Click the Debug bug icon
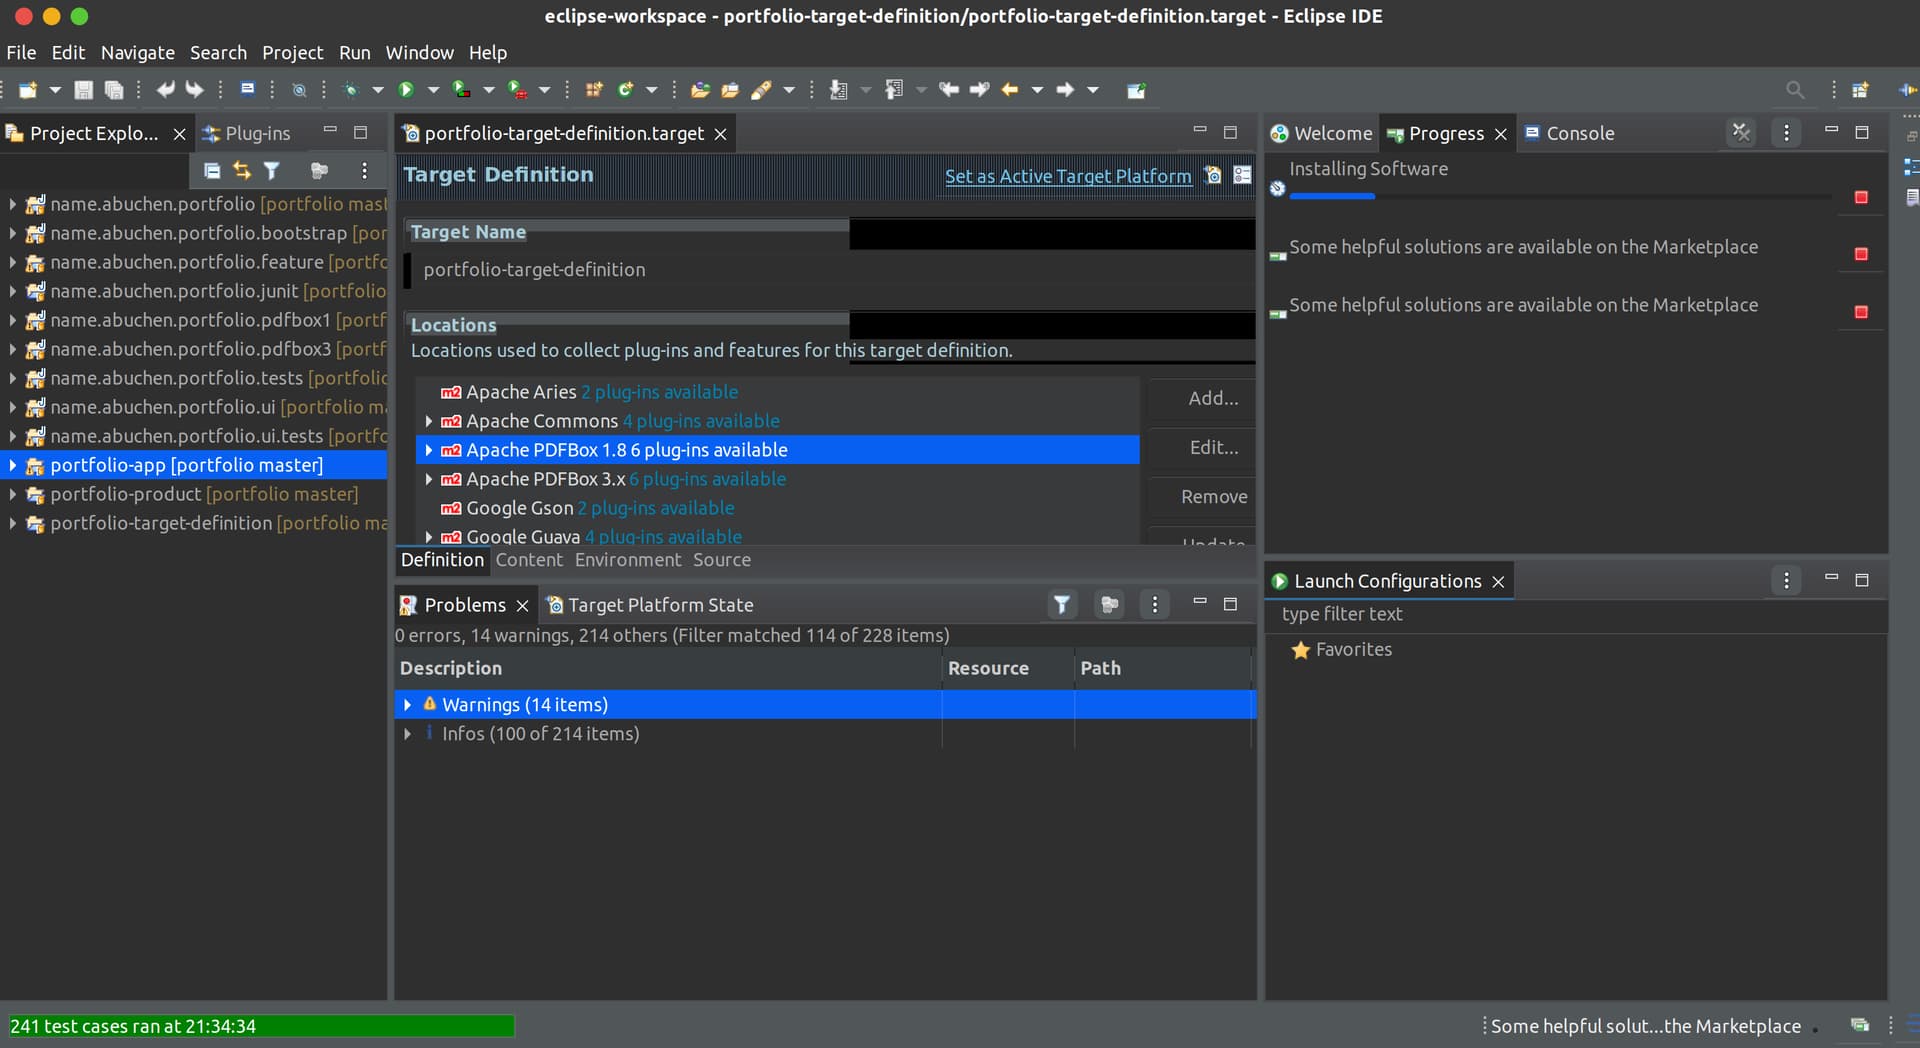 350,90
